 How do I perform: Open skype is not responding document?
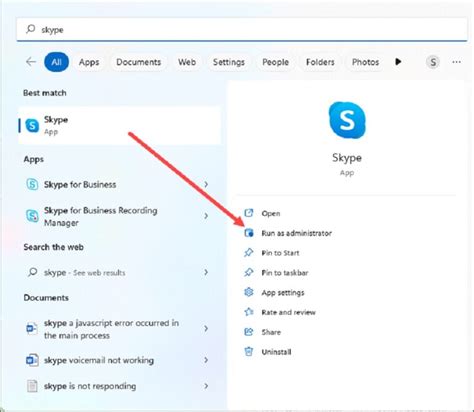(x=119, y=386)
